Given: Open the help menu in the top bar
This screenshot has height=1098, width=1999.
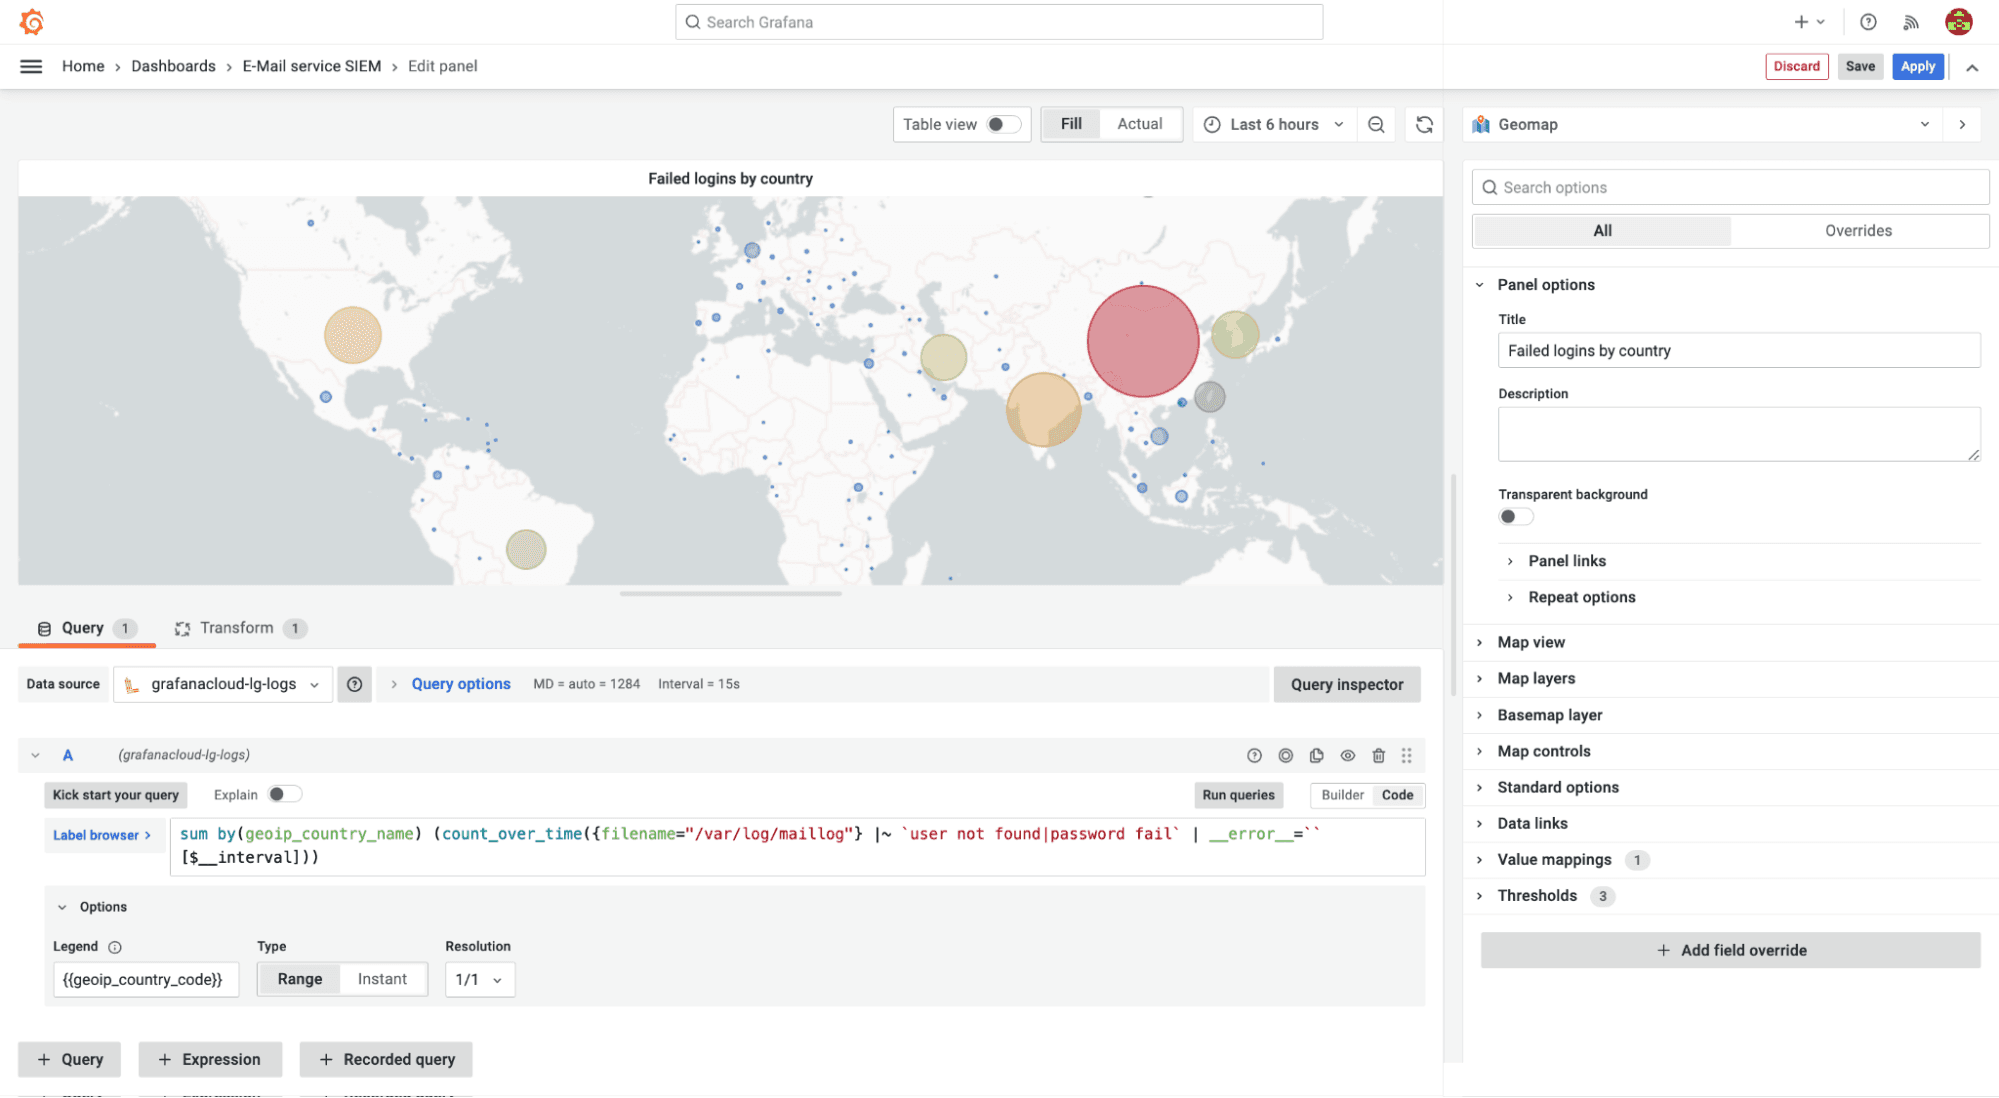Looking at the screenshot, I should tap(1866, 21).
